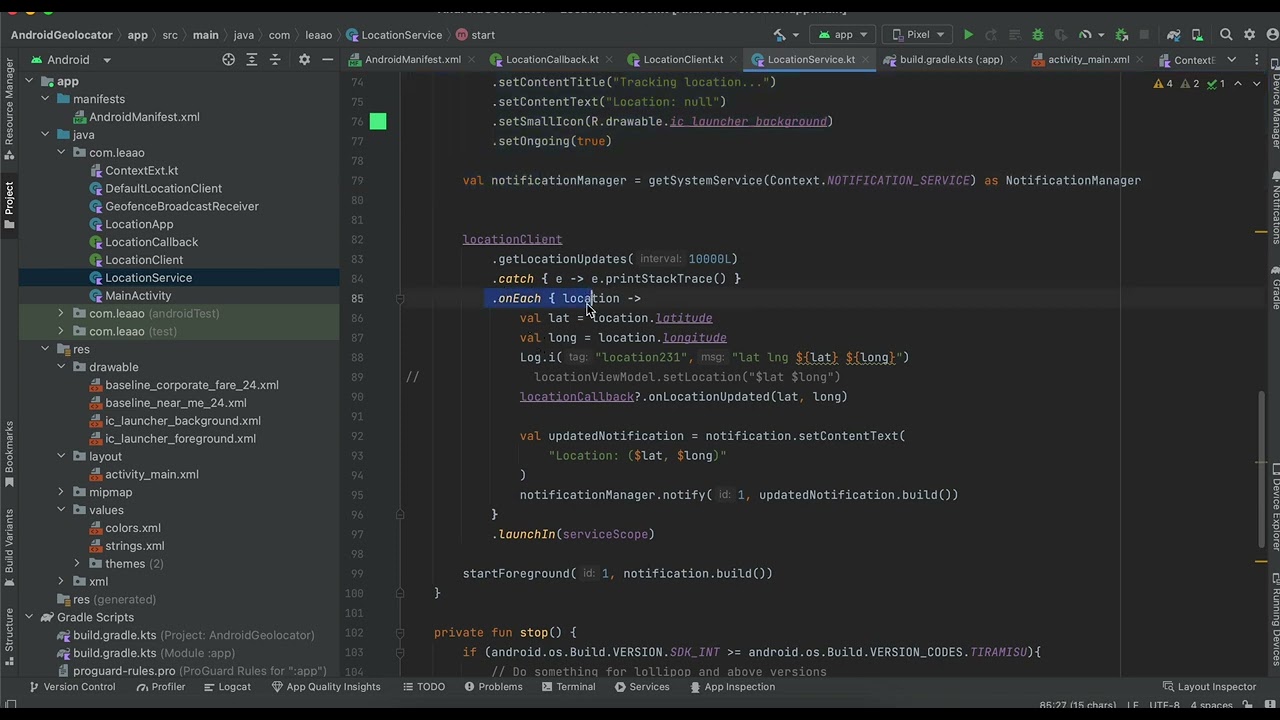
Task: Open the Pixel device selector dropdown
Action: click(918, 35)
